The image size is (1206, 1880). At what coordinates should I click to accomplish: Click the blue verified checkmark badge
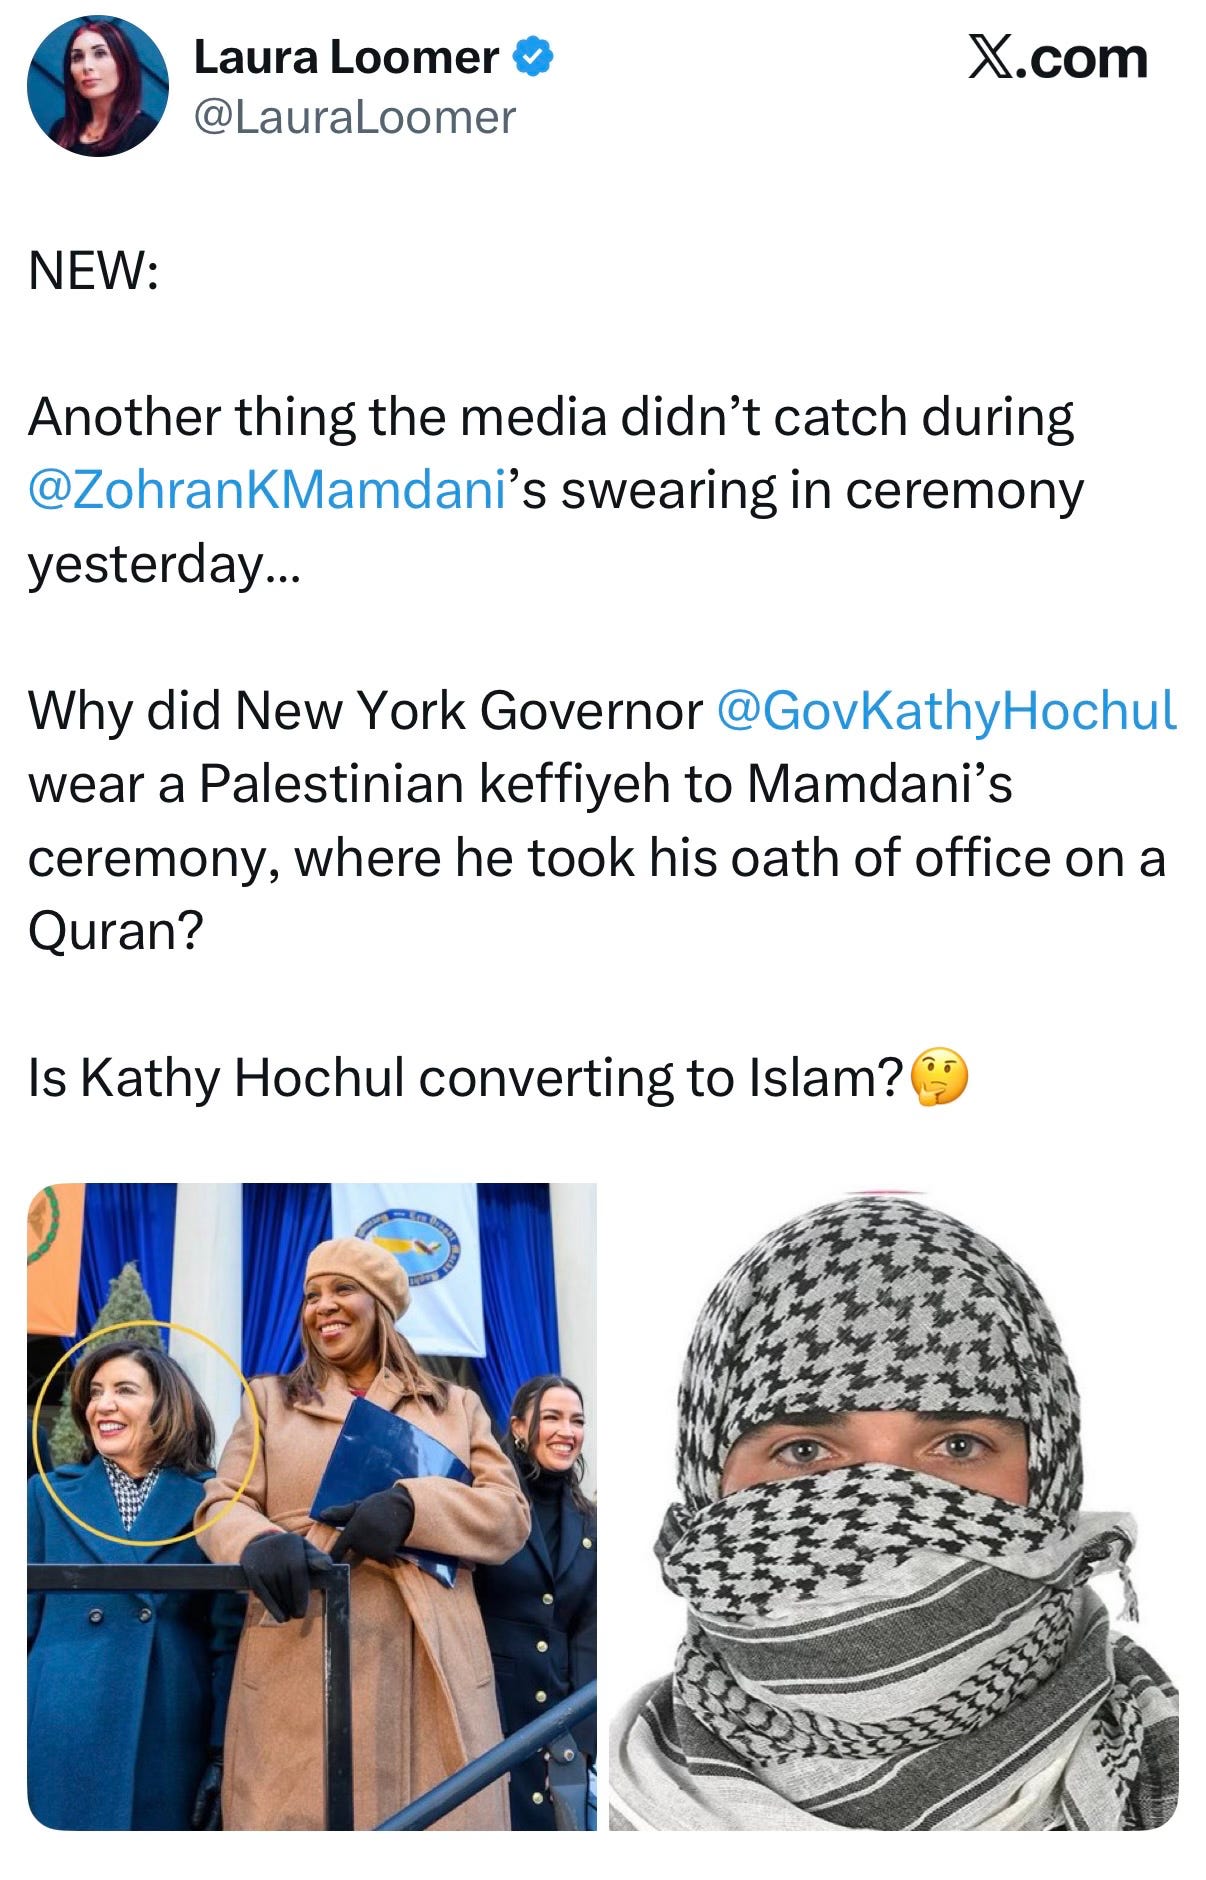coord(532,57)
